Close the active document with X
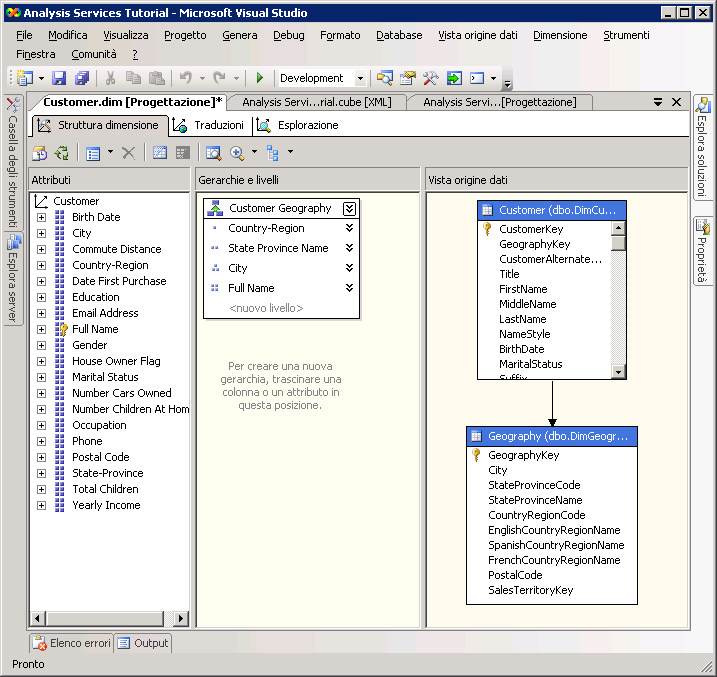This screenshot has width=717, height=677. coord(676,102)
